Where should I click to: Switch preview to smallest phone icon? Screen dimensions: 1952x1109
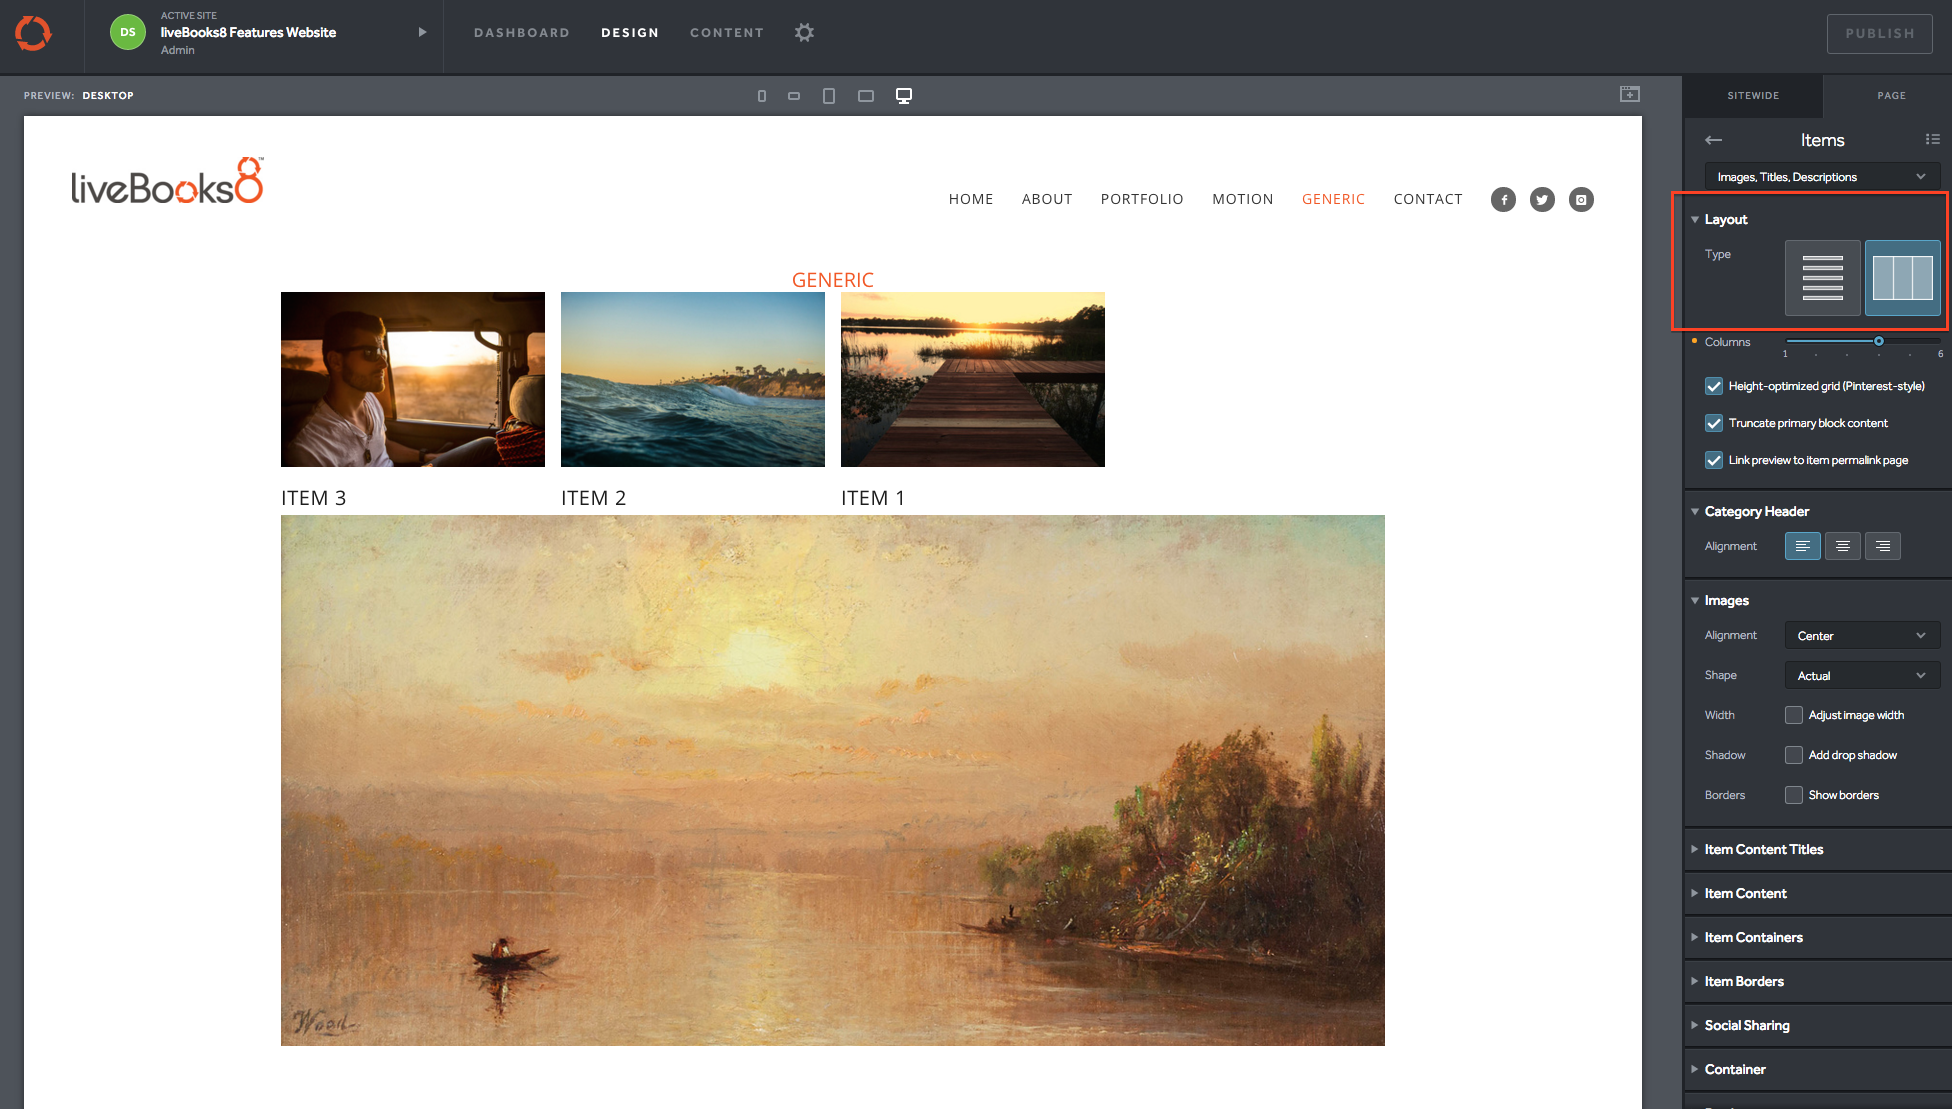[762, 96]
